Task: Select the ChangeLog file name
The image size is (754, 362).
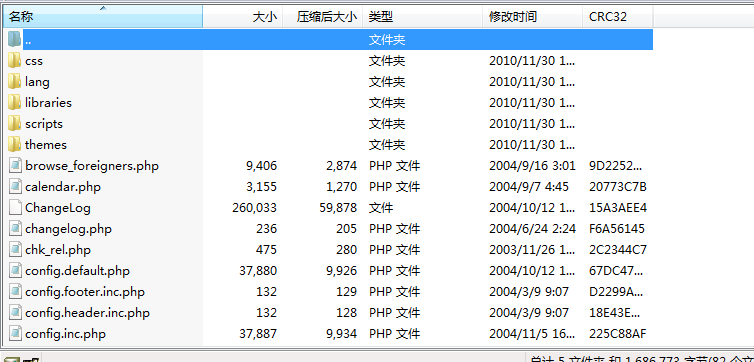Action: (x=58, y=208)
